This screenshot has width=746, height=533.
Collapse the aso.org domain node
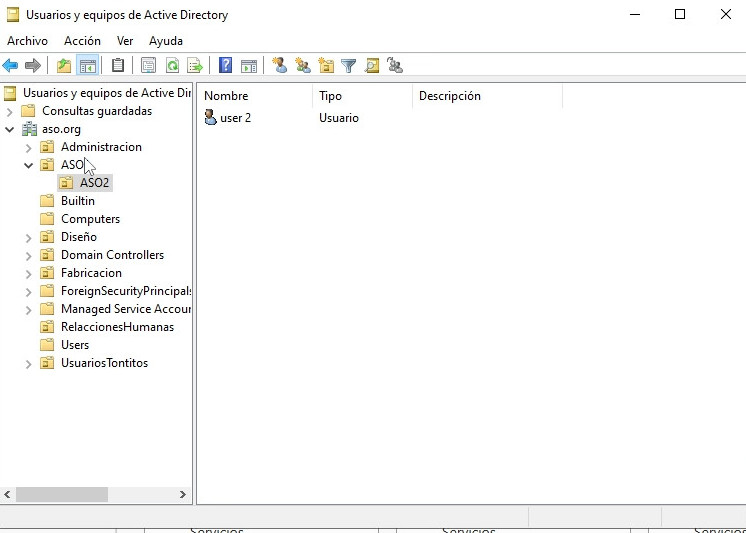coord(10,129)
